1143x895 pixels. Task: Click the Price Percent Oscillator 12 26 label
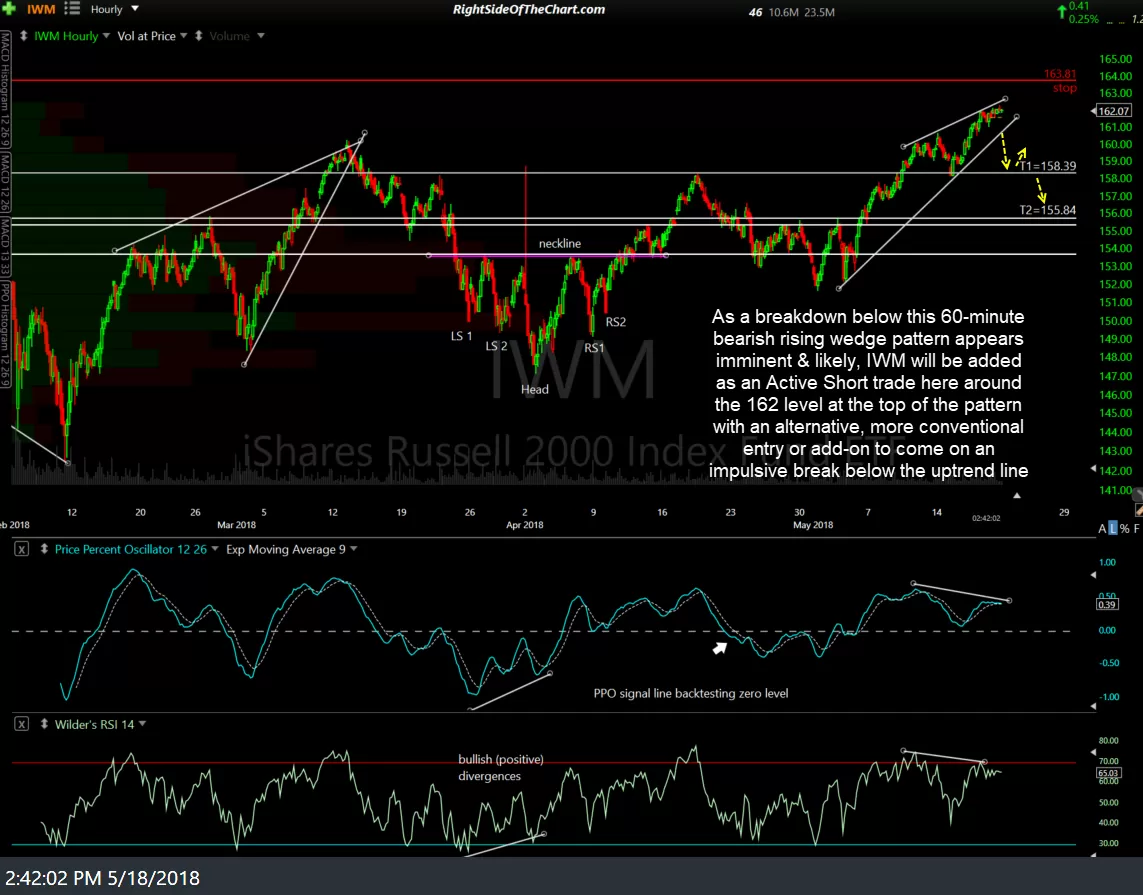[x=130, y=550]
